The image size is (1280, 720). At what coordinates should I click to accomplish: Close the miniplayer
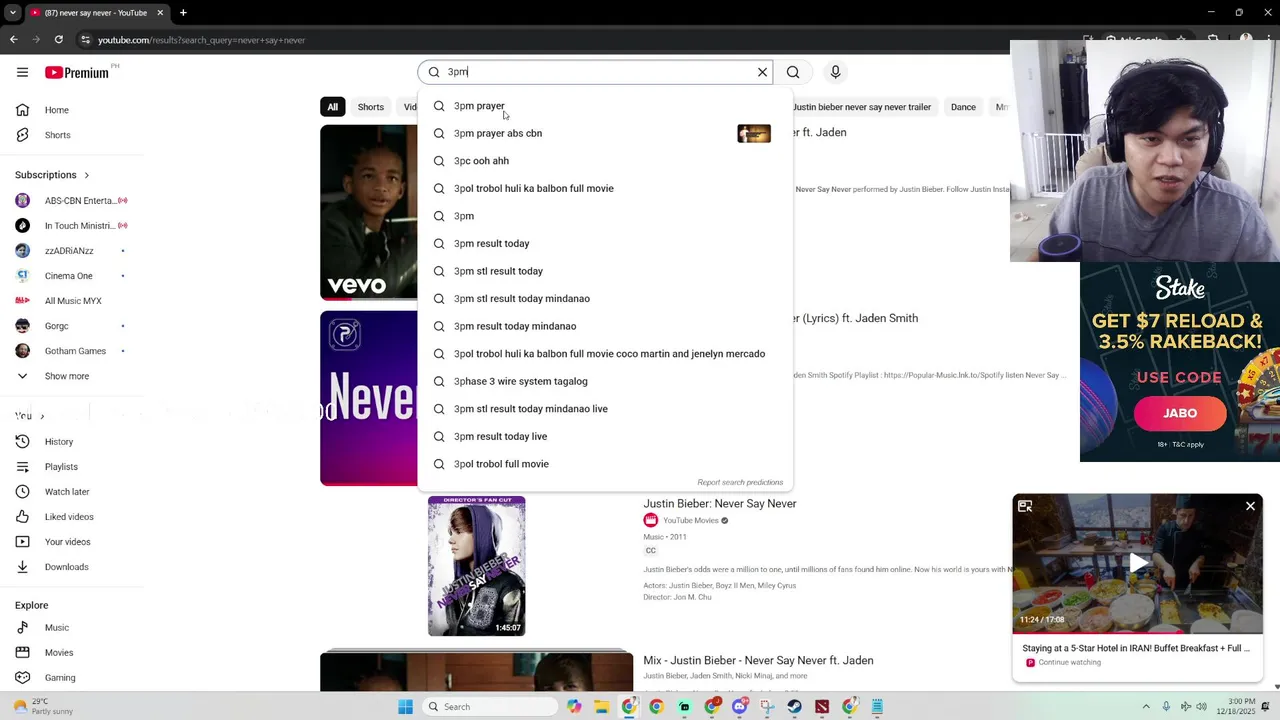[x=1250, y=506]
